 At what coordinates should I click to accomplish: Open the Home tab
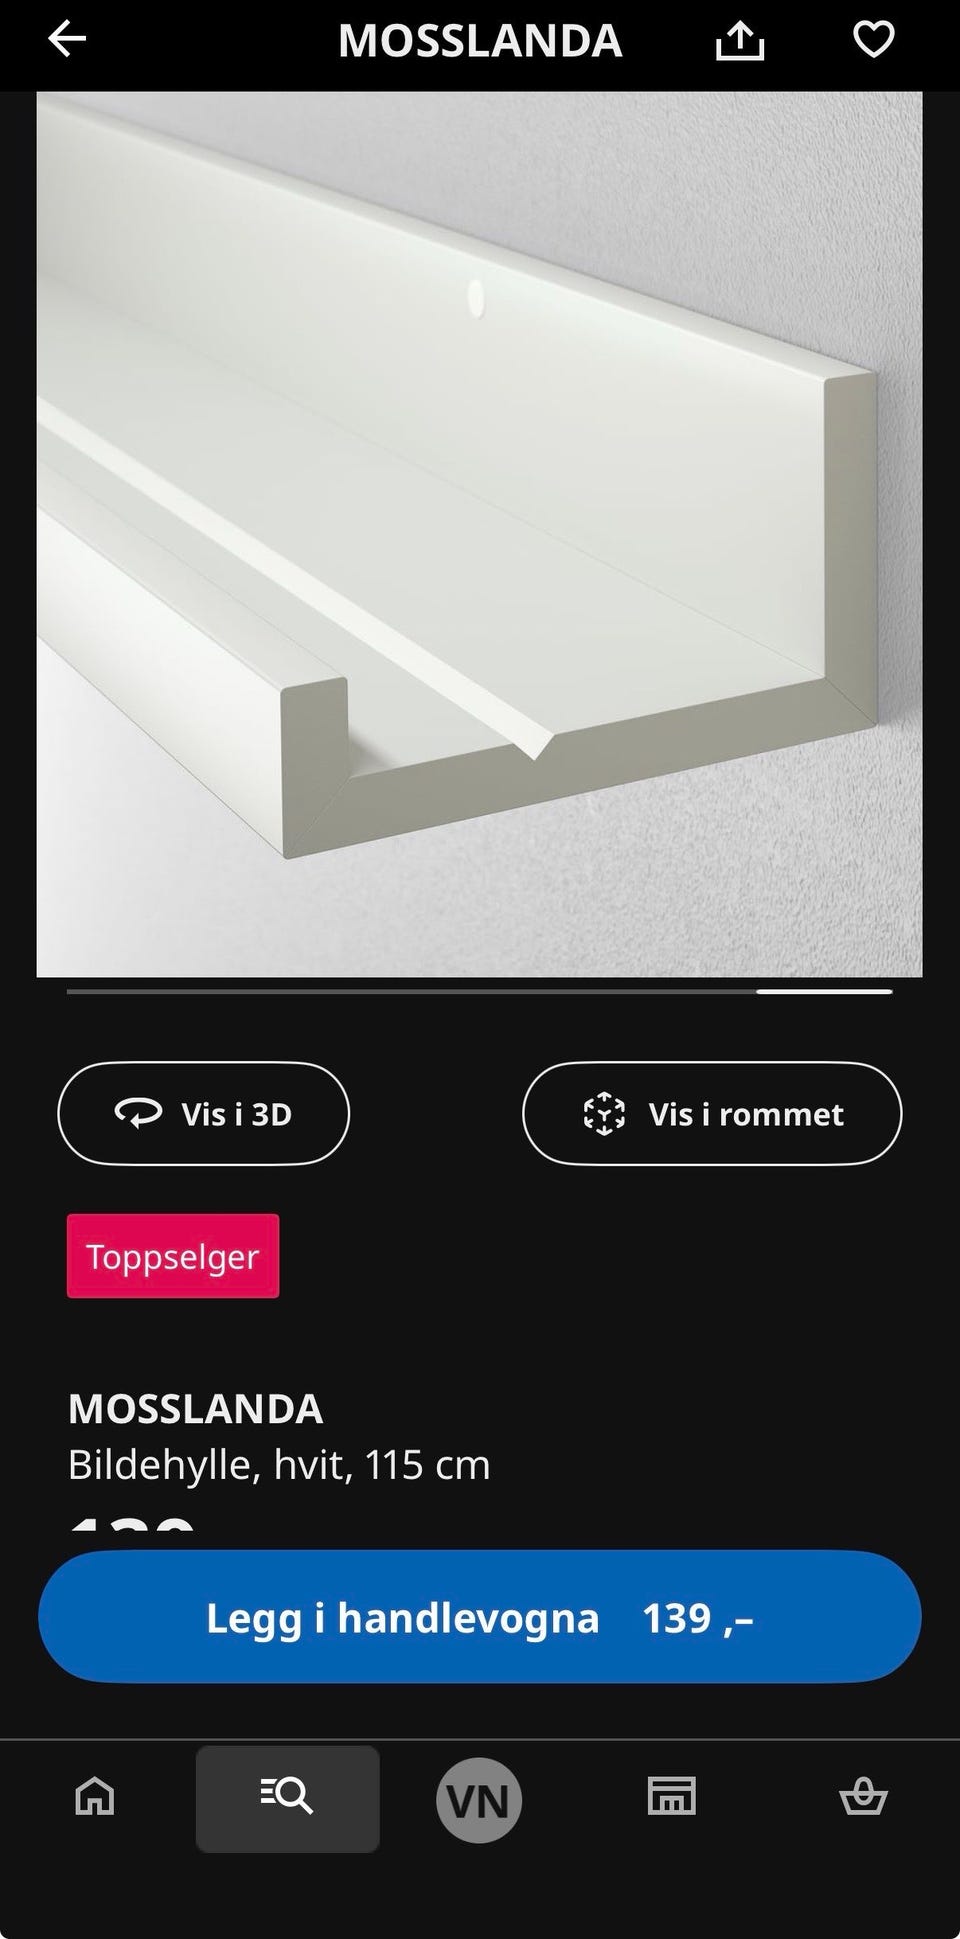95,1796
